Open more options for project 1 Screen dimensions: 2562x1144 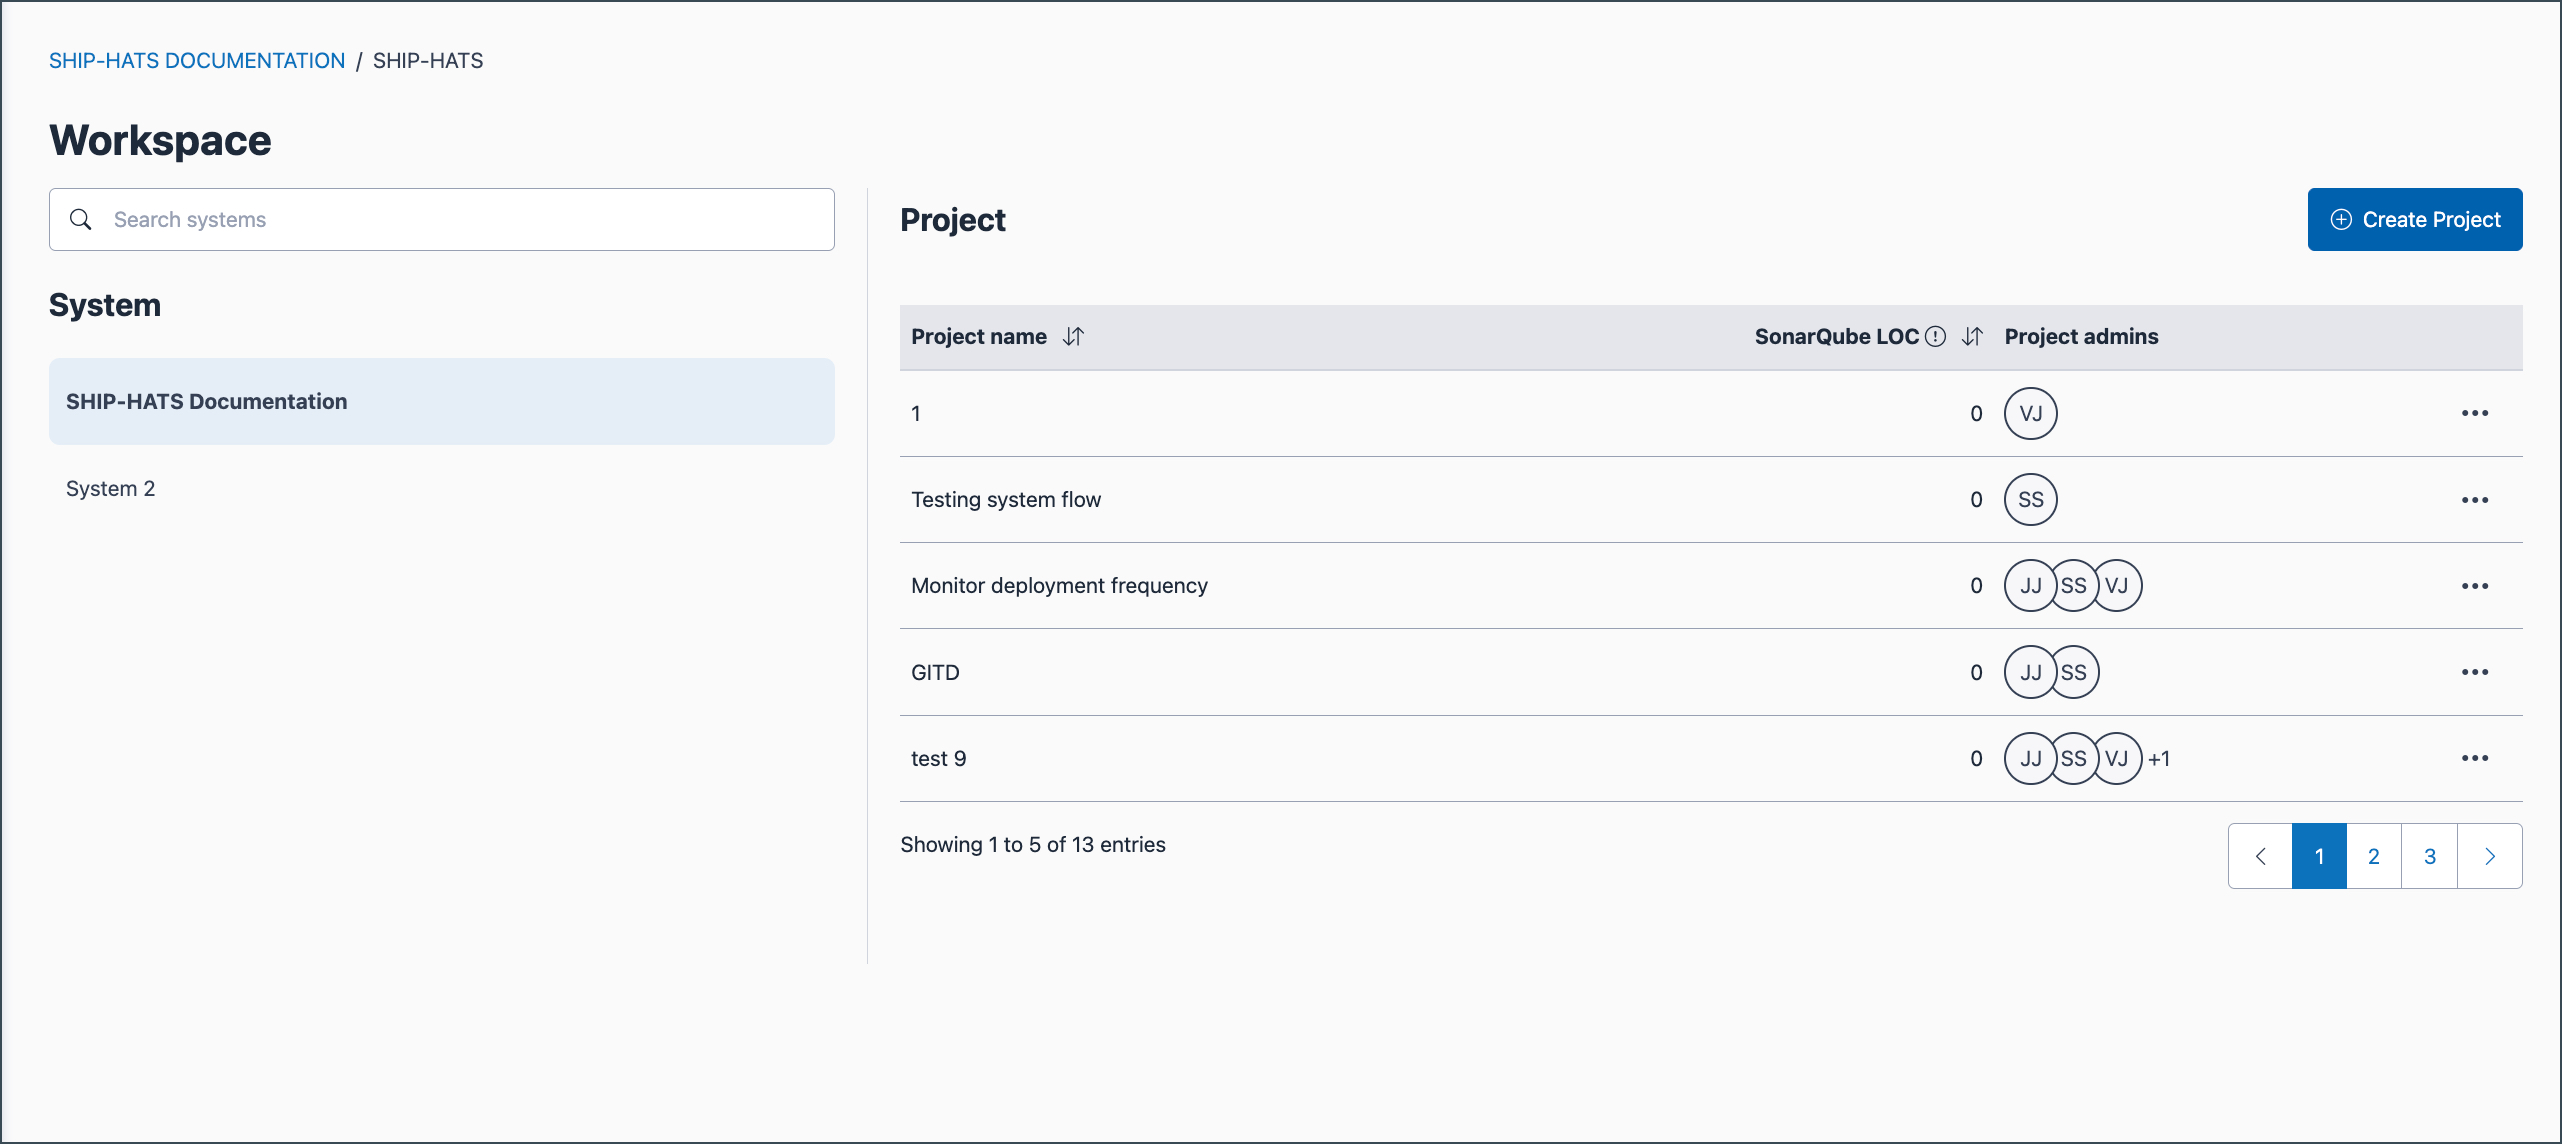coord(2475,414)
